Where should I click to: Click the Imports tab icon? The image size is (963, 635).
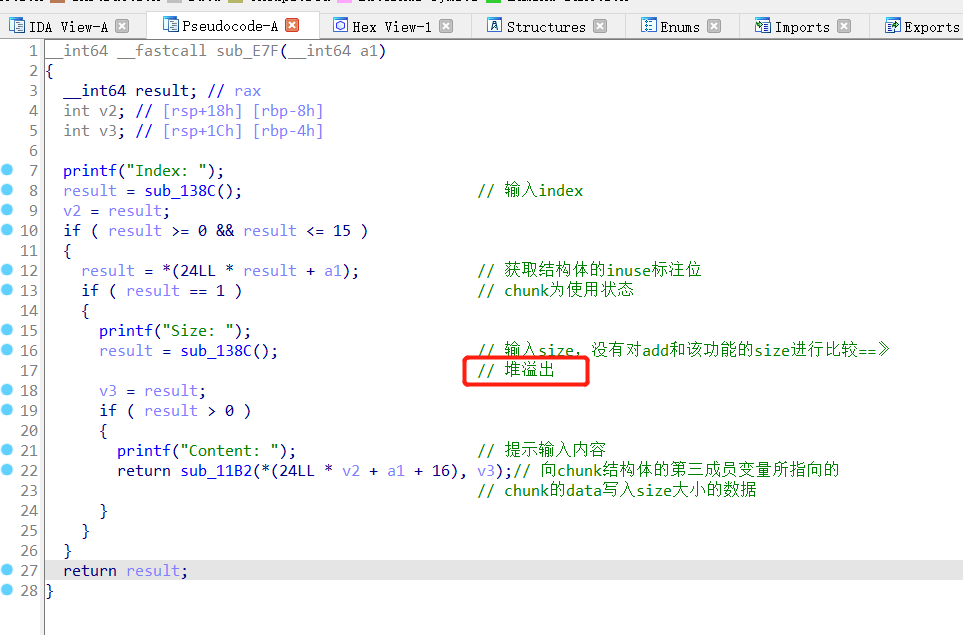(763, 25)
